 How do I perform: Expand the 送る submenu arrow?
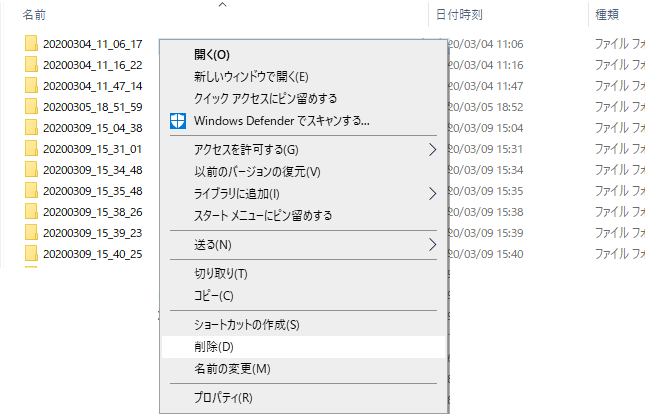(432, 244)
